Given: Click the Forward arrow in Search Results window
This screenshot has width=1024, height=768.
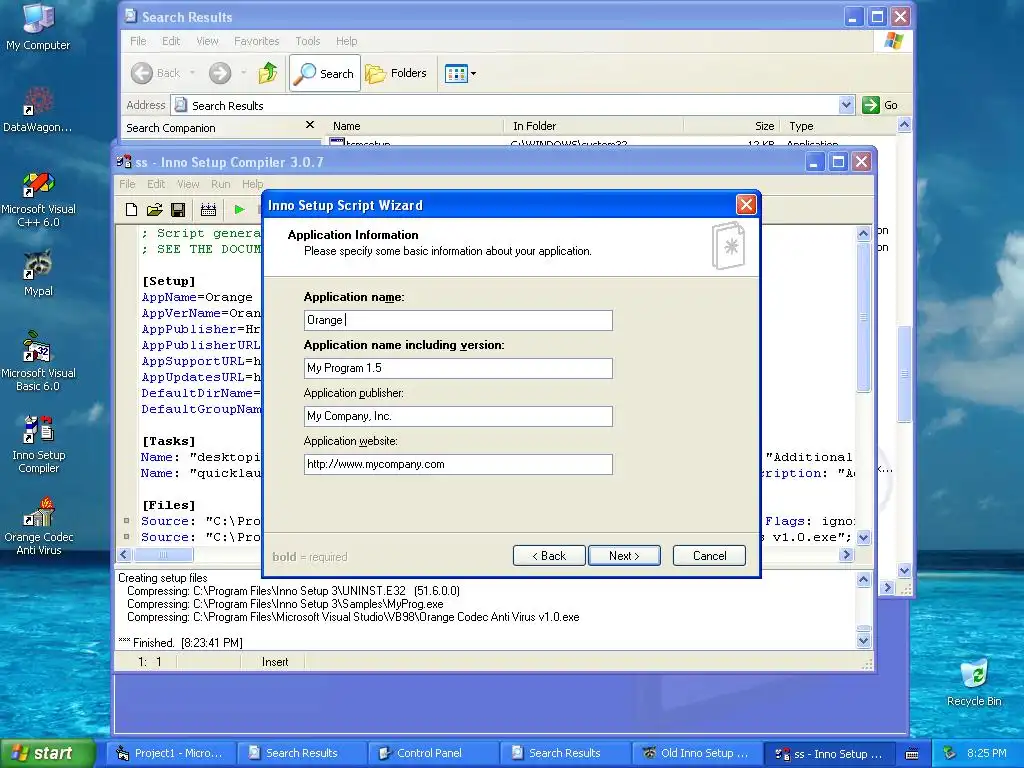Looking at the screenshot, I should [220, 73].
